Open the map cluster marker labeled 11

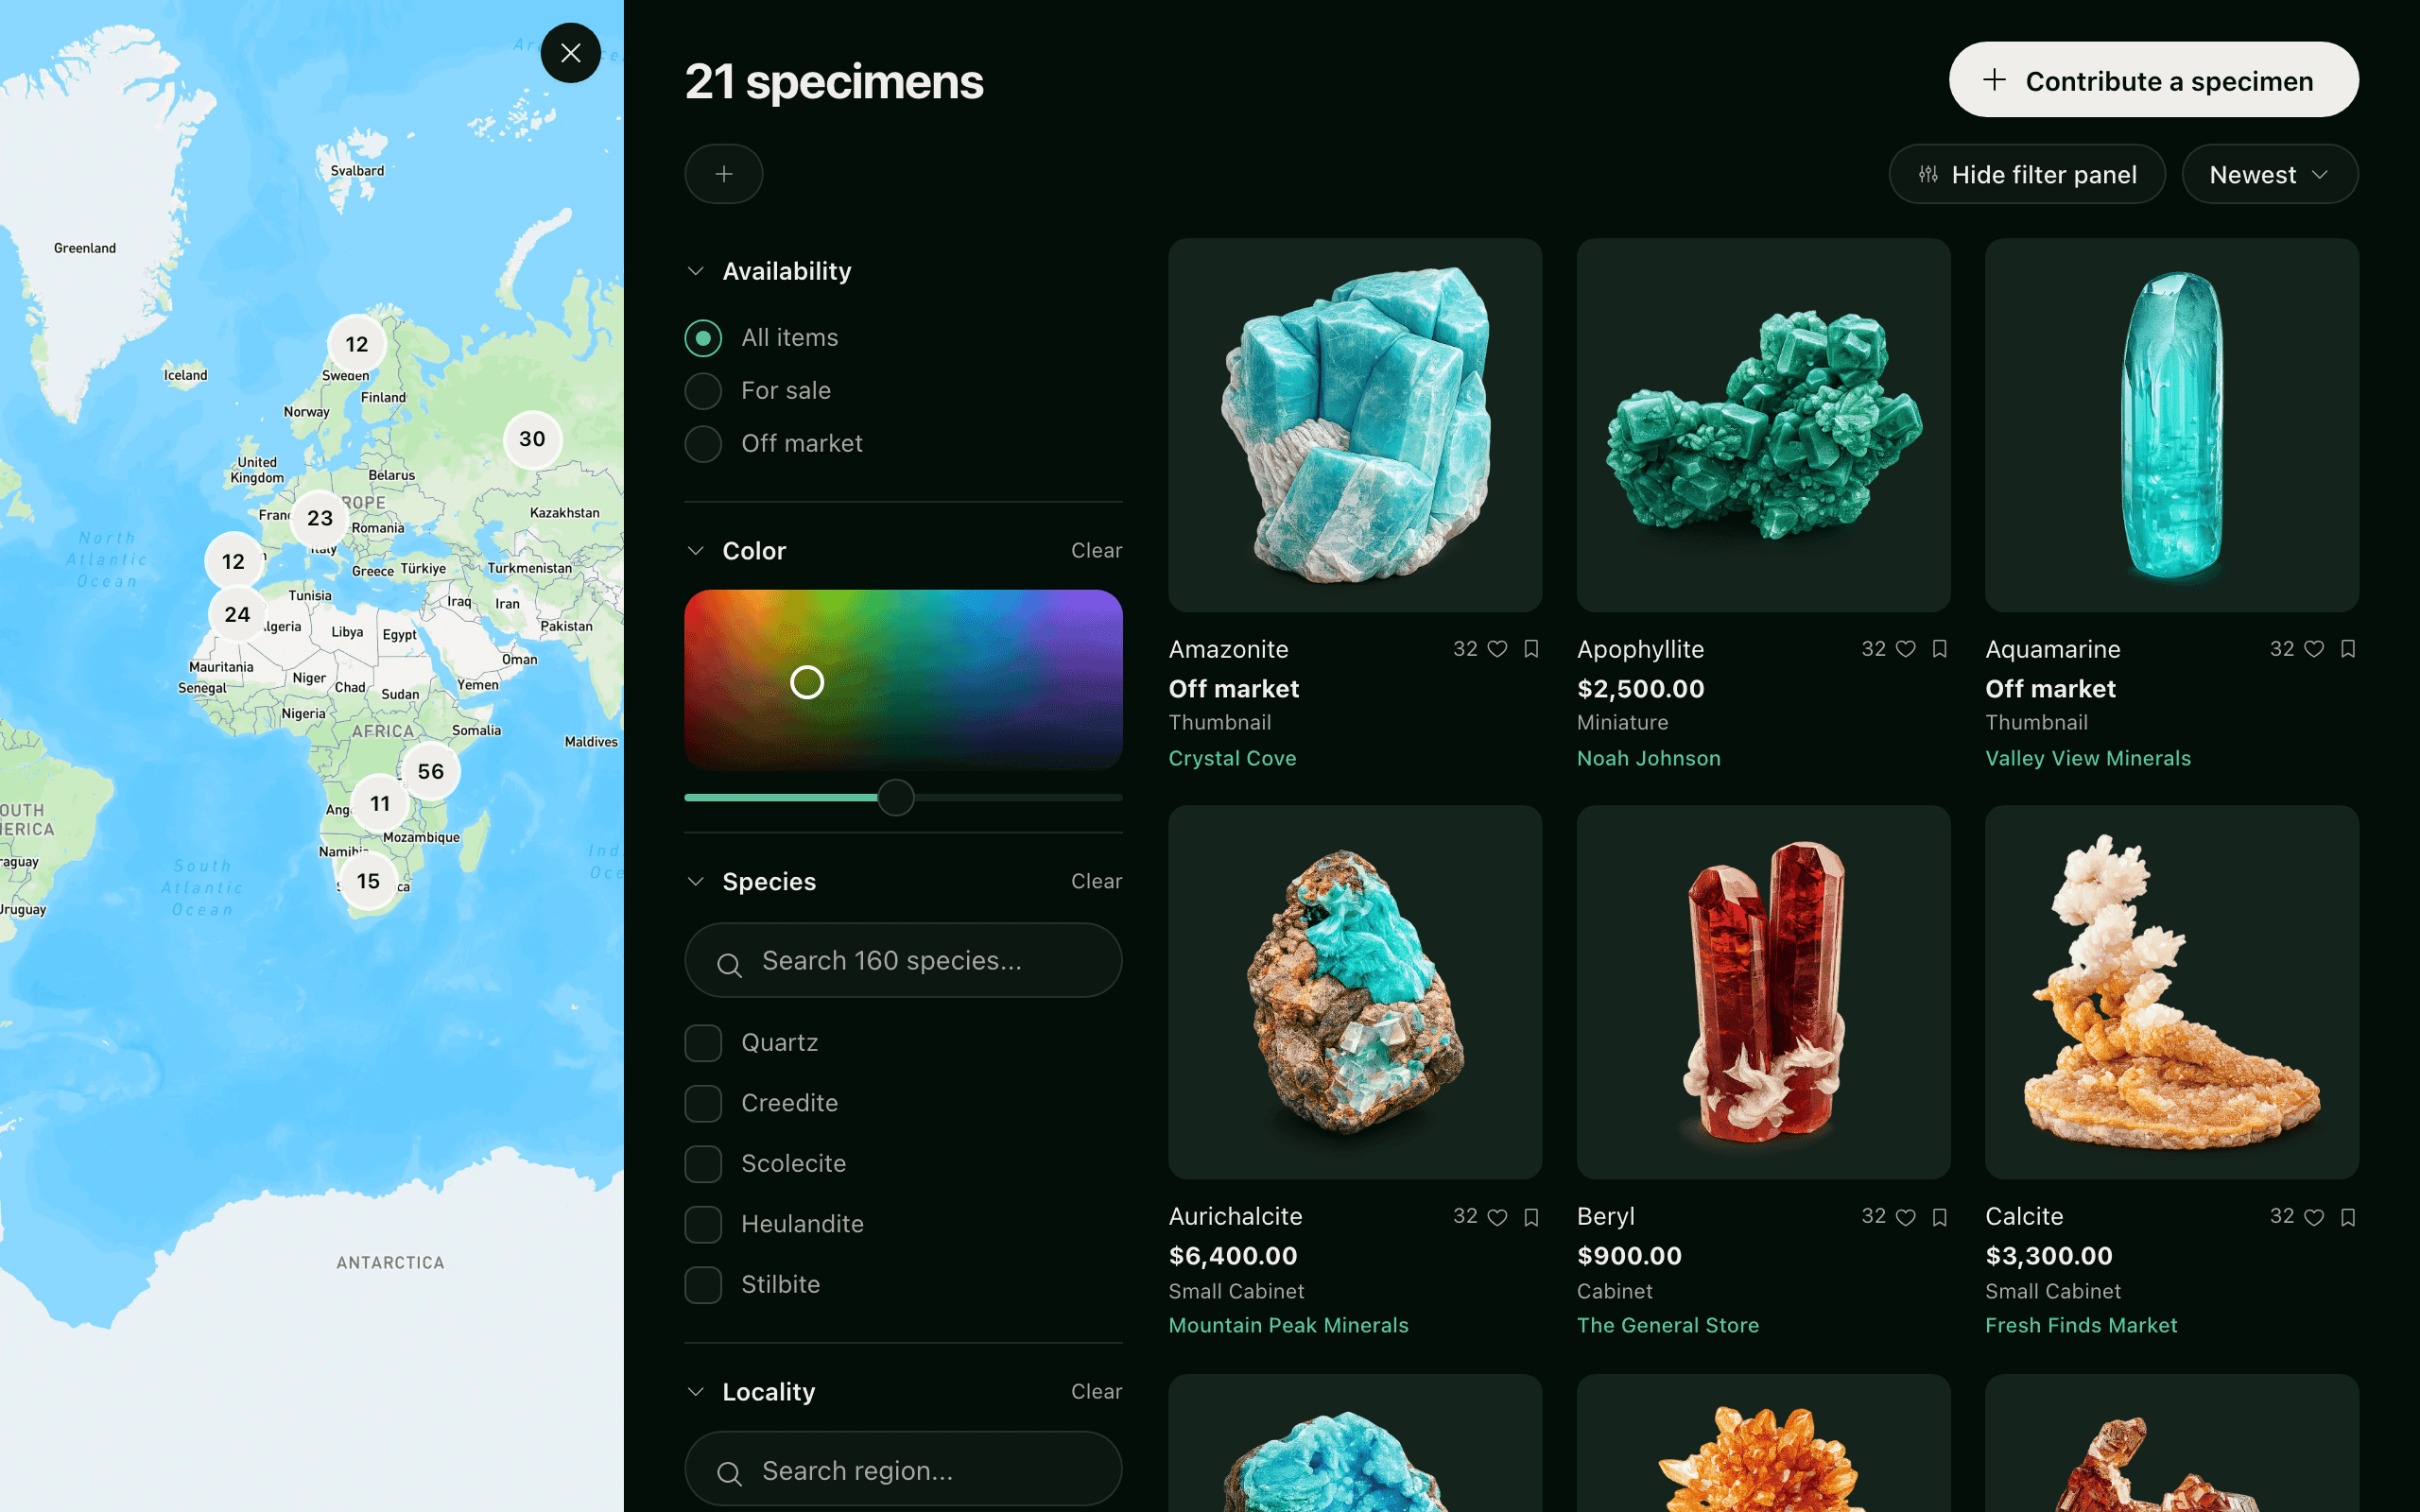[380, 803]
